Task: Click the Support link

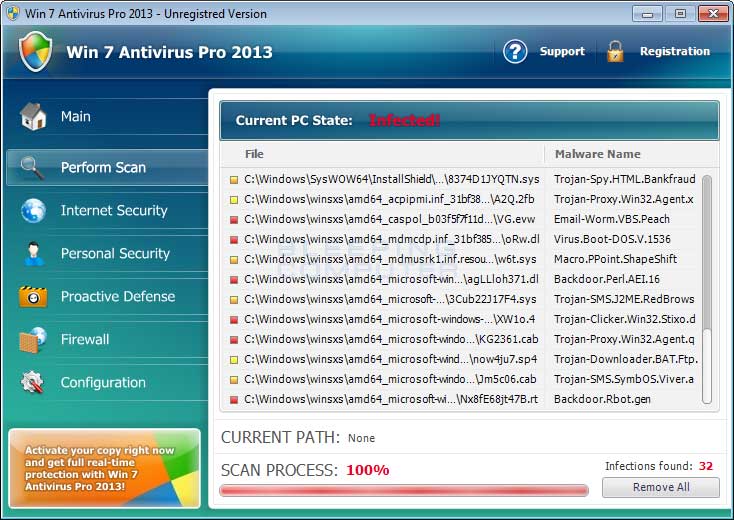Action: pos(562,51)
